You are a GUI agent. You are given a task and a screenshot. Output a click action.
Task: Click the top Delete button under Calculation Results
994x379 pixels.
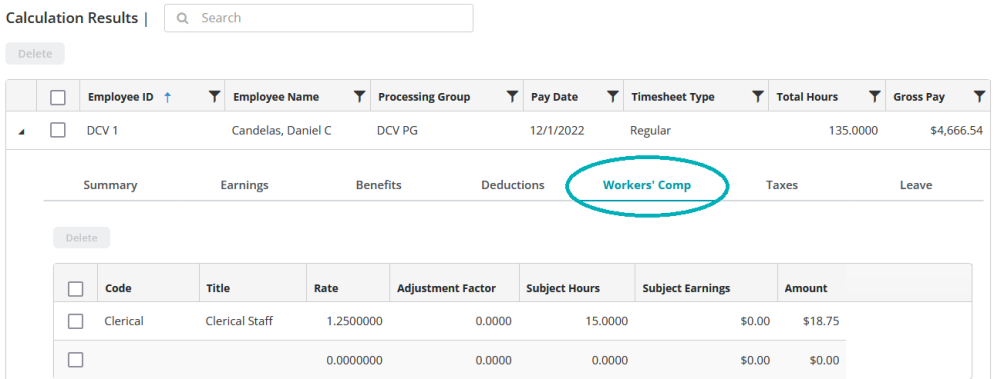coord(35,54)
